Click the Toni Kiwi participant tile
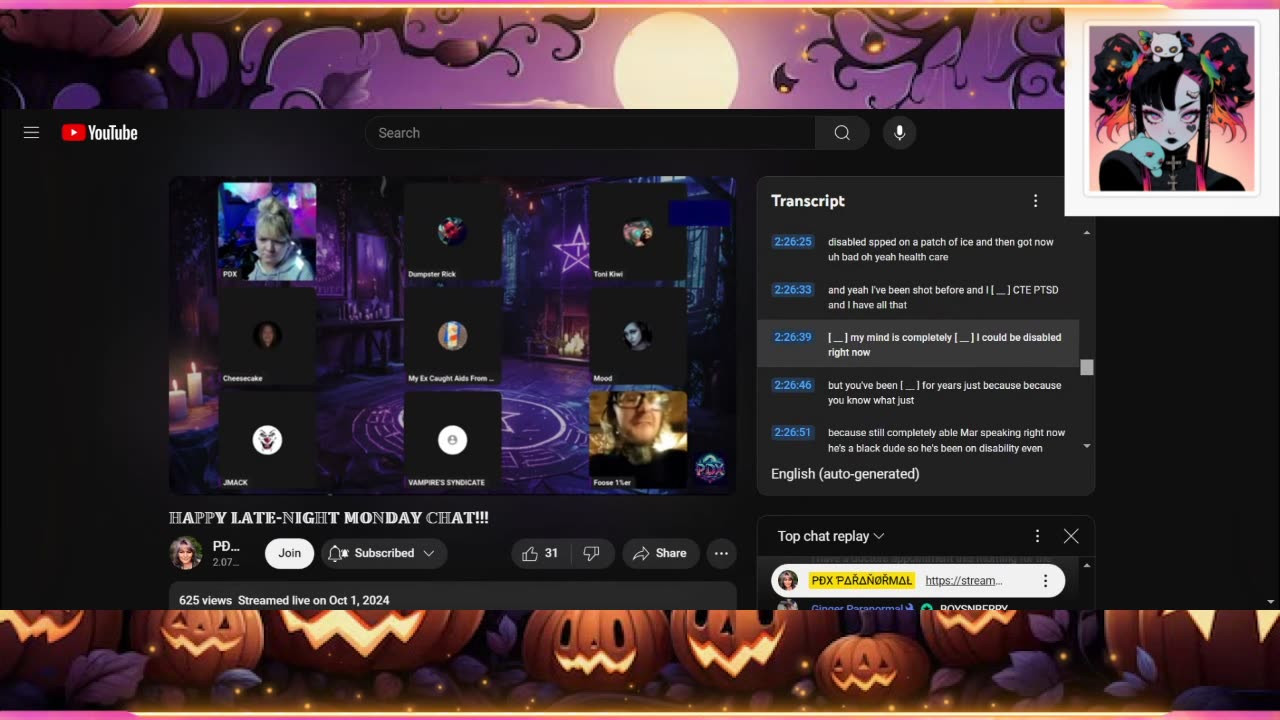Image resolution: width=1280 pixels, height=720 pixels. [x=637, y=231]
